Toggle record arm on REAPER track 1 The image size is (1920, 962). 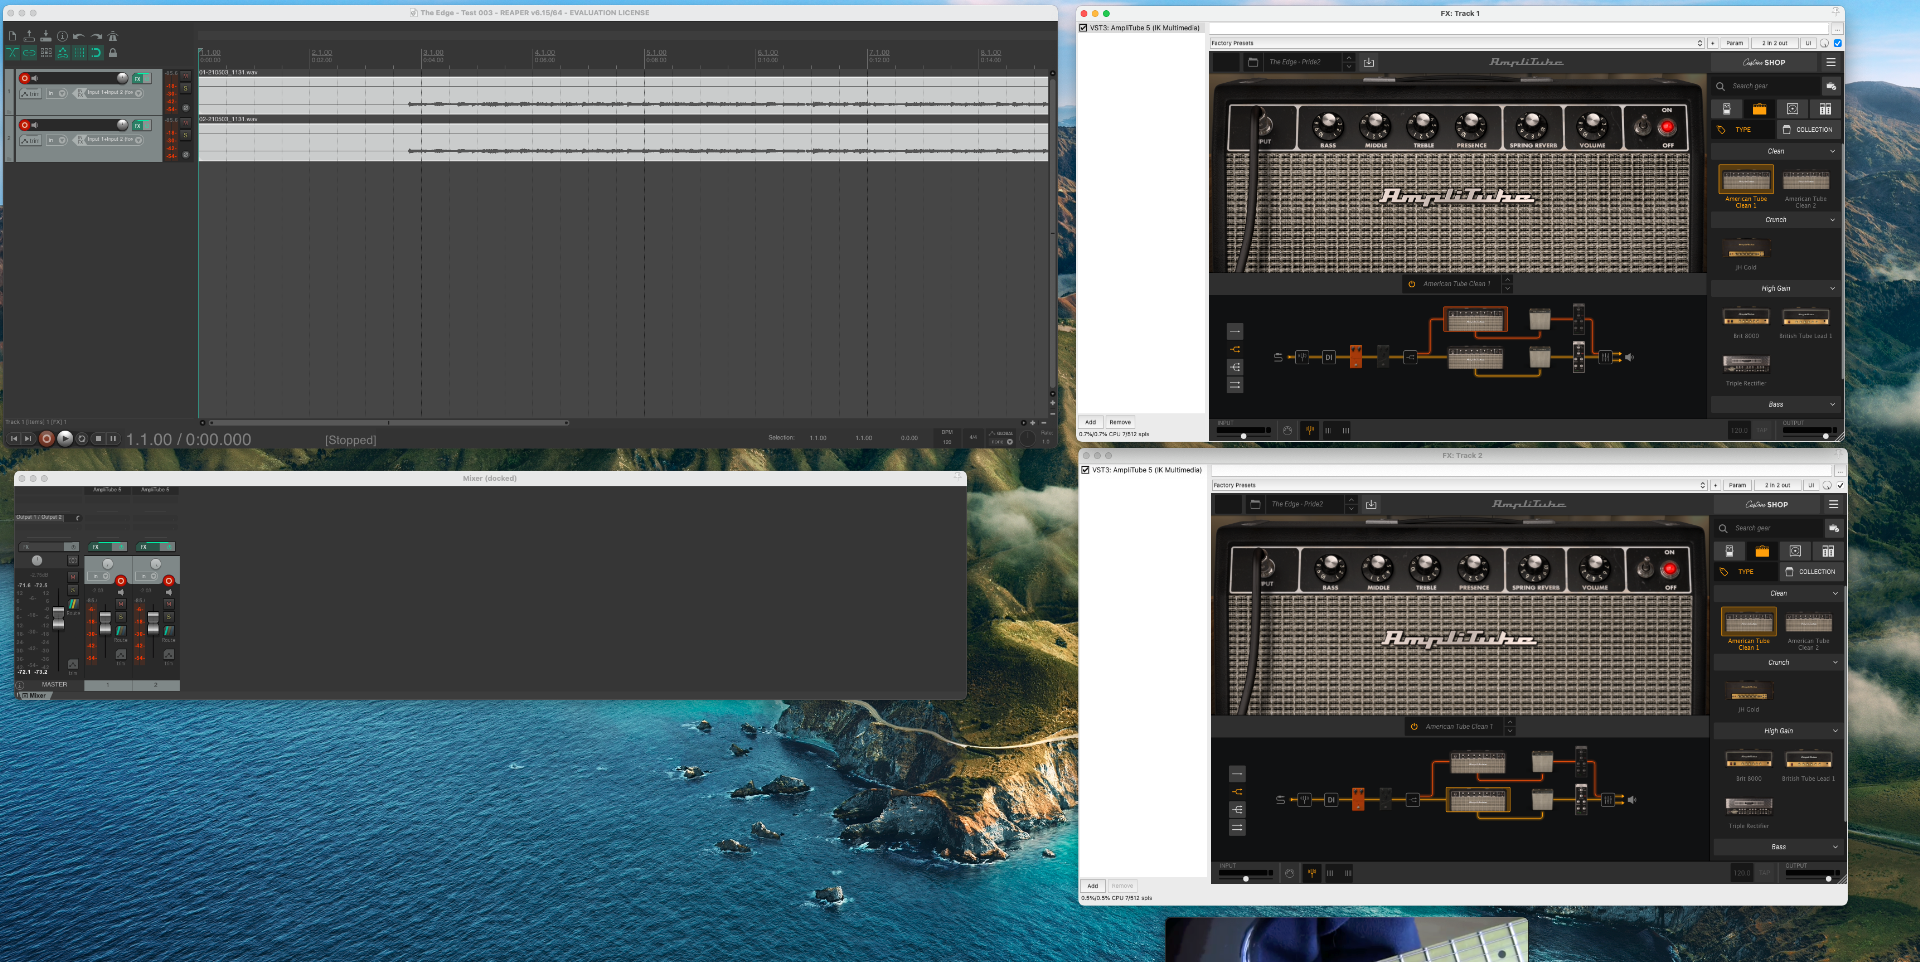pos(25,78)
